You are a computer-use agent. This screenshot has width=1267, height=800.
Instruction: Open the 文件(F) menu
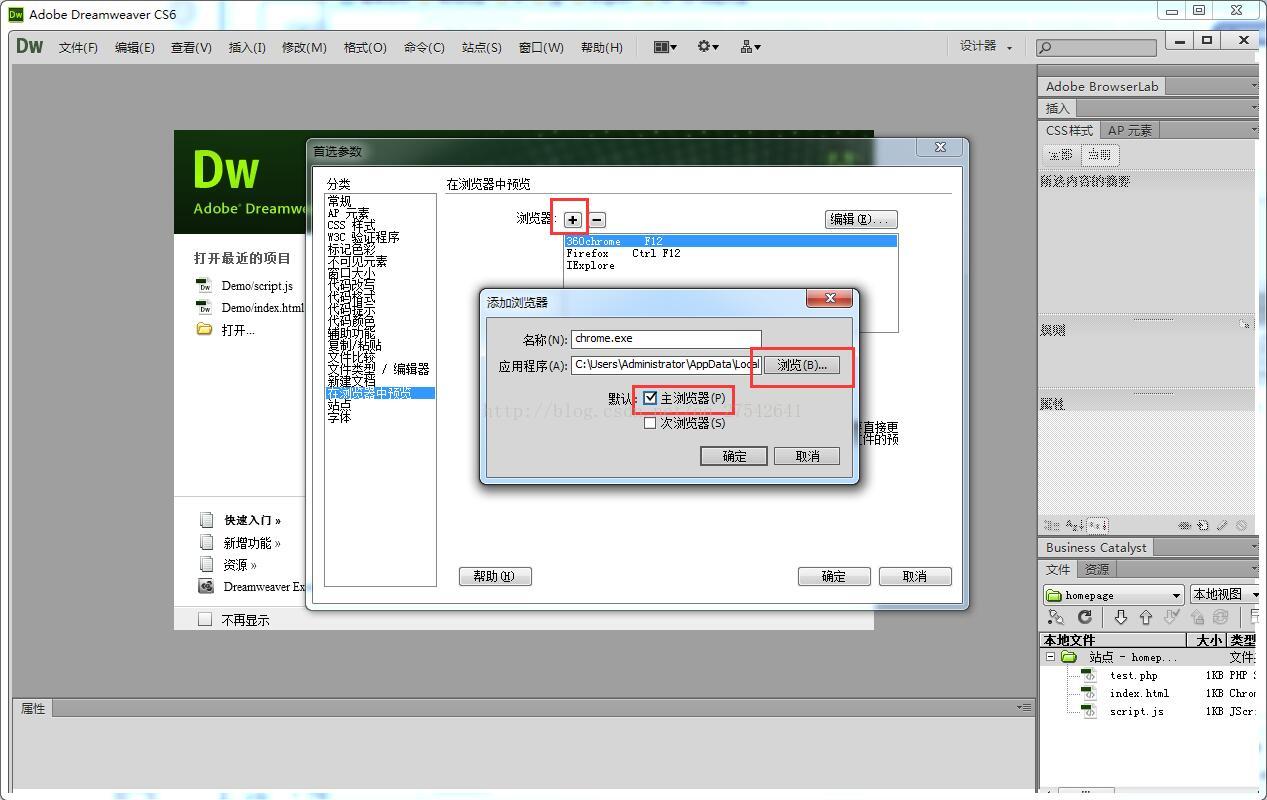[x=78, y=47]
